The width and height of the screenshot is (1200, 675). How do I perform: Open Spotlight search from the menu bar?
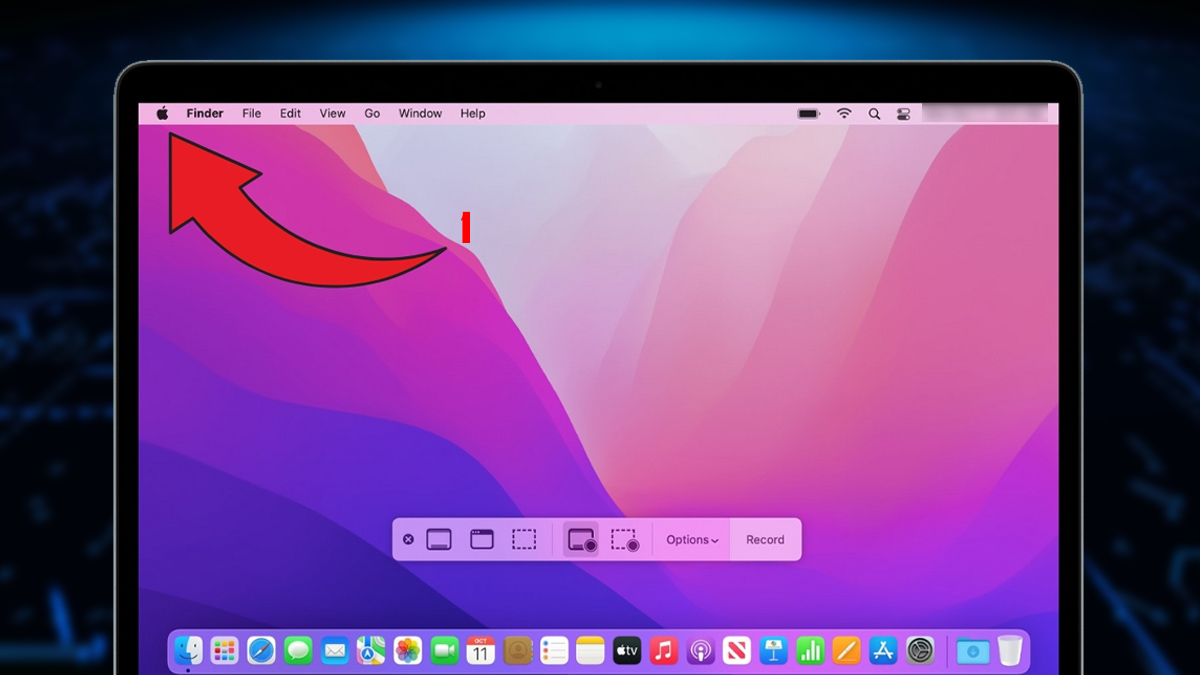point(874,113)
